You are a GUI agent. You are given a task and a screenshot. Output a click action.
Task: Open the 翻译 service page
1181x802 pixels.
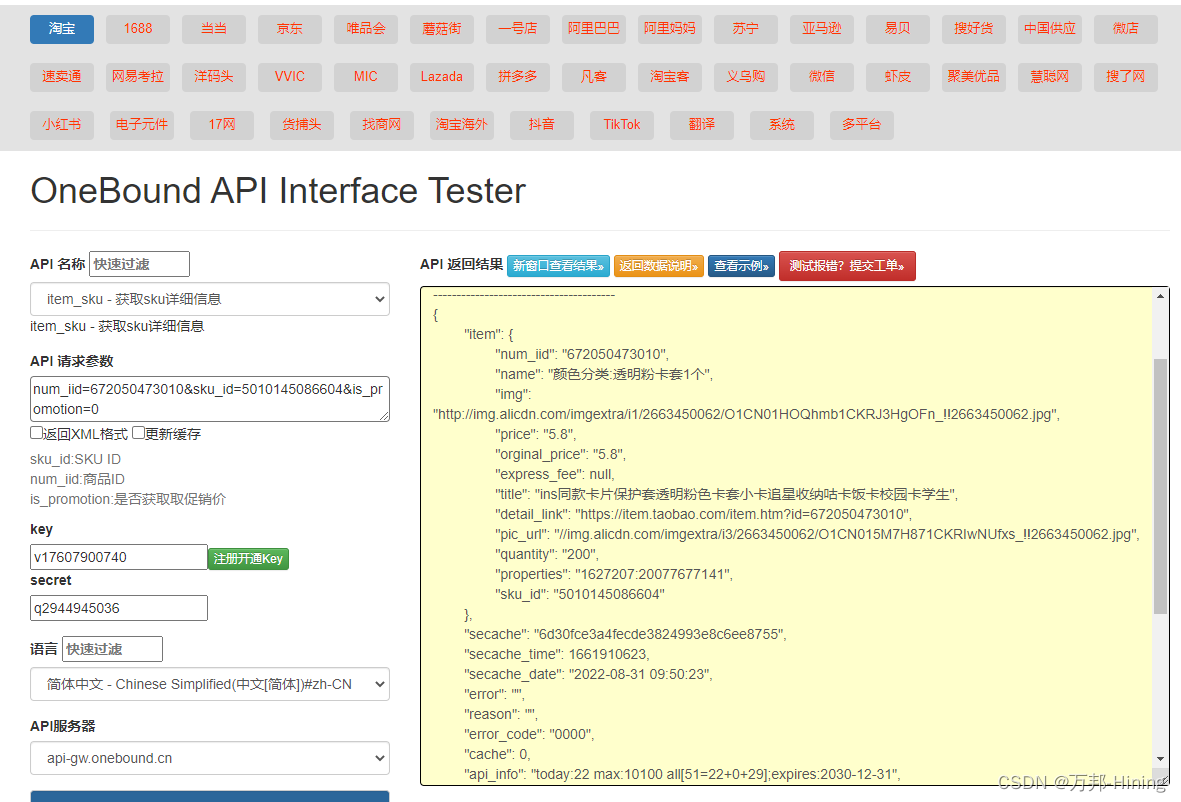click(701, 125)
